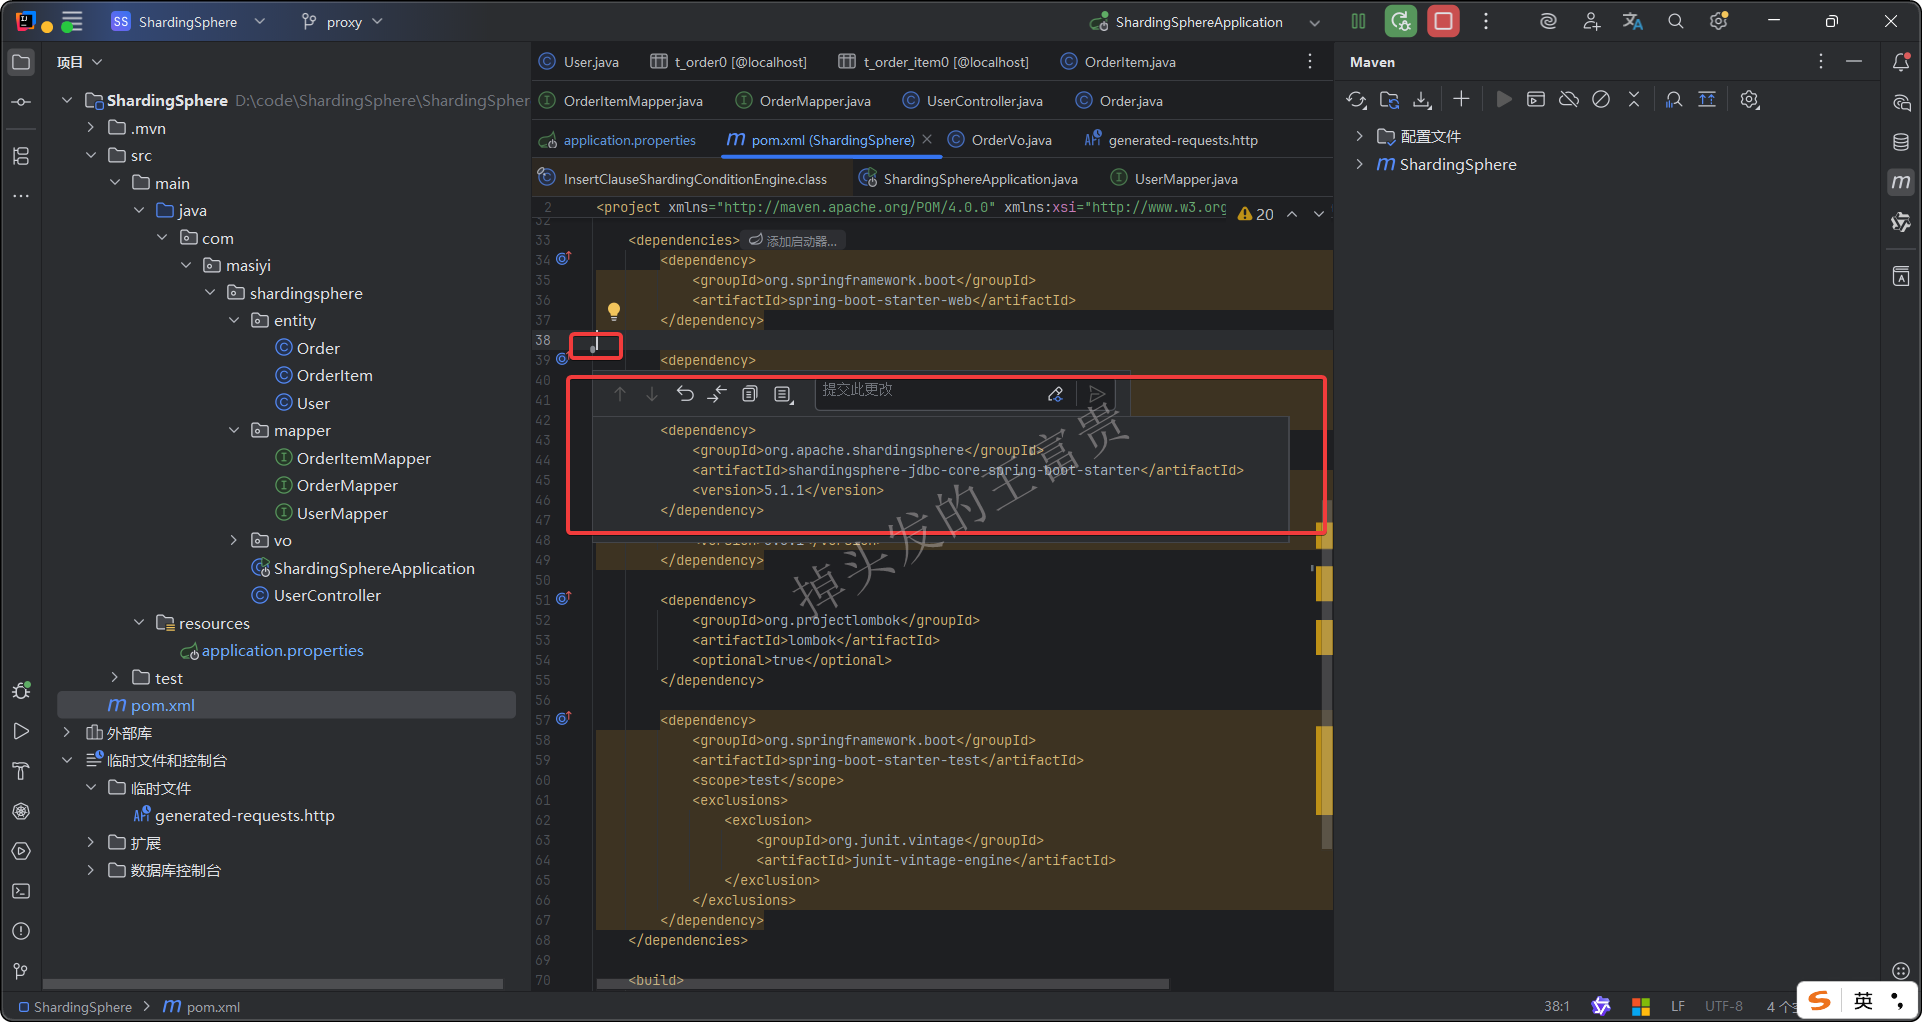Stop the running ShardingSphereApplication
Image resolution: width=1922 pixels, height=1022 pixels.
[1443, 21]
